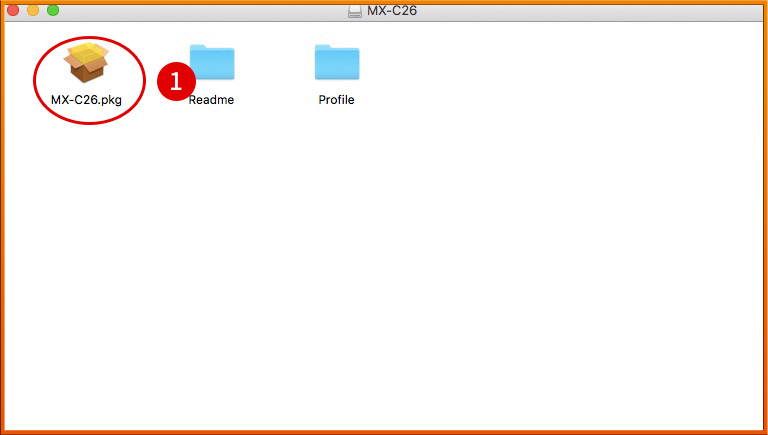The width and height of the screenshot is (768, 435).
Task: Select the Profile folder icon
Action: coord(336,63)
